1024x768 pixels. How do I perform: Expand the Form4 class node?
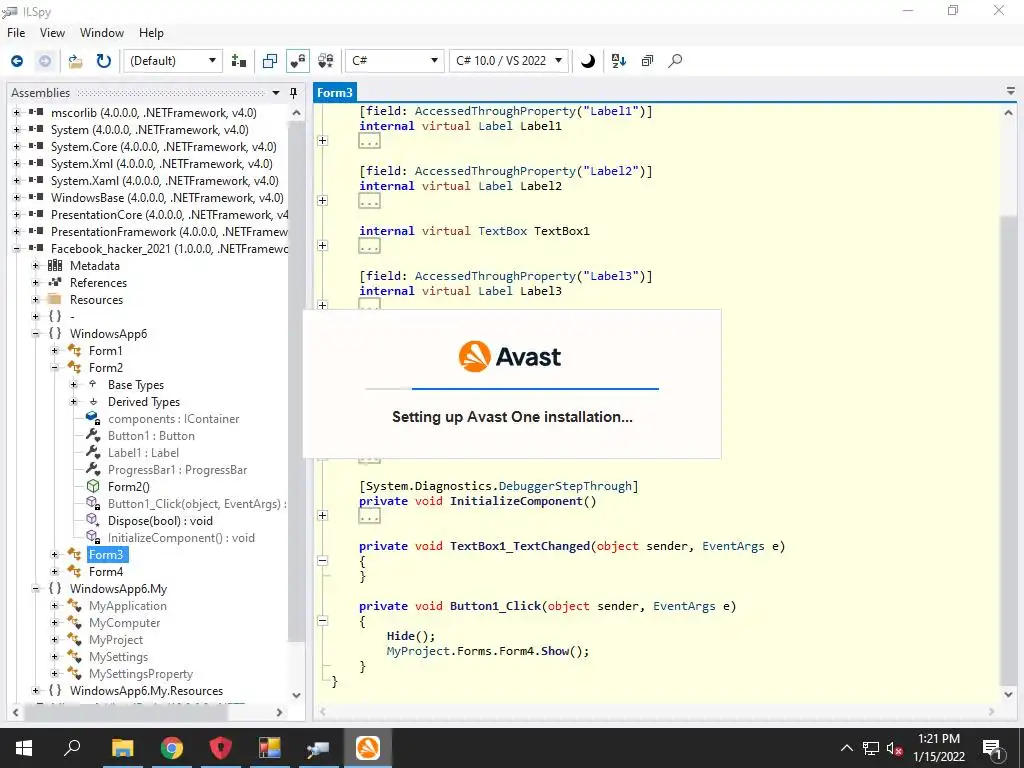55,571
